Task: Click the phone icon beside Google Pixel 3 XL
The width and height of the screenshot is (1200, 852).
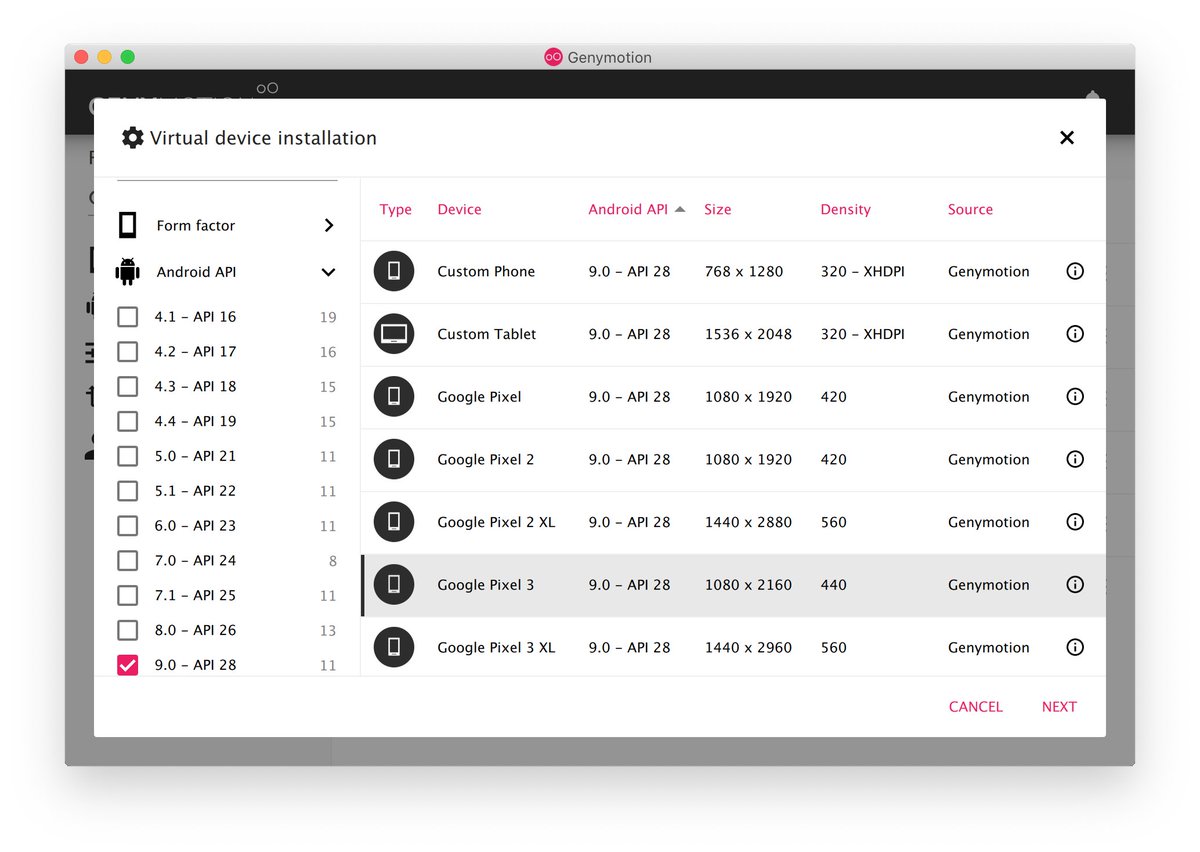Action: click(x=394, y=647)
